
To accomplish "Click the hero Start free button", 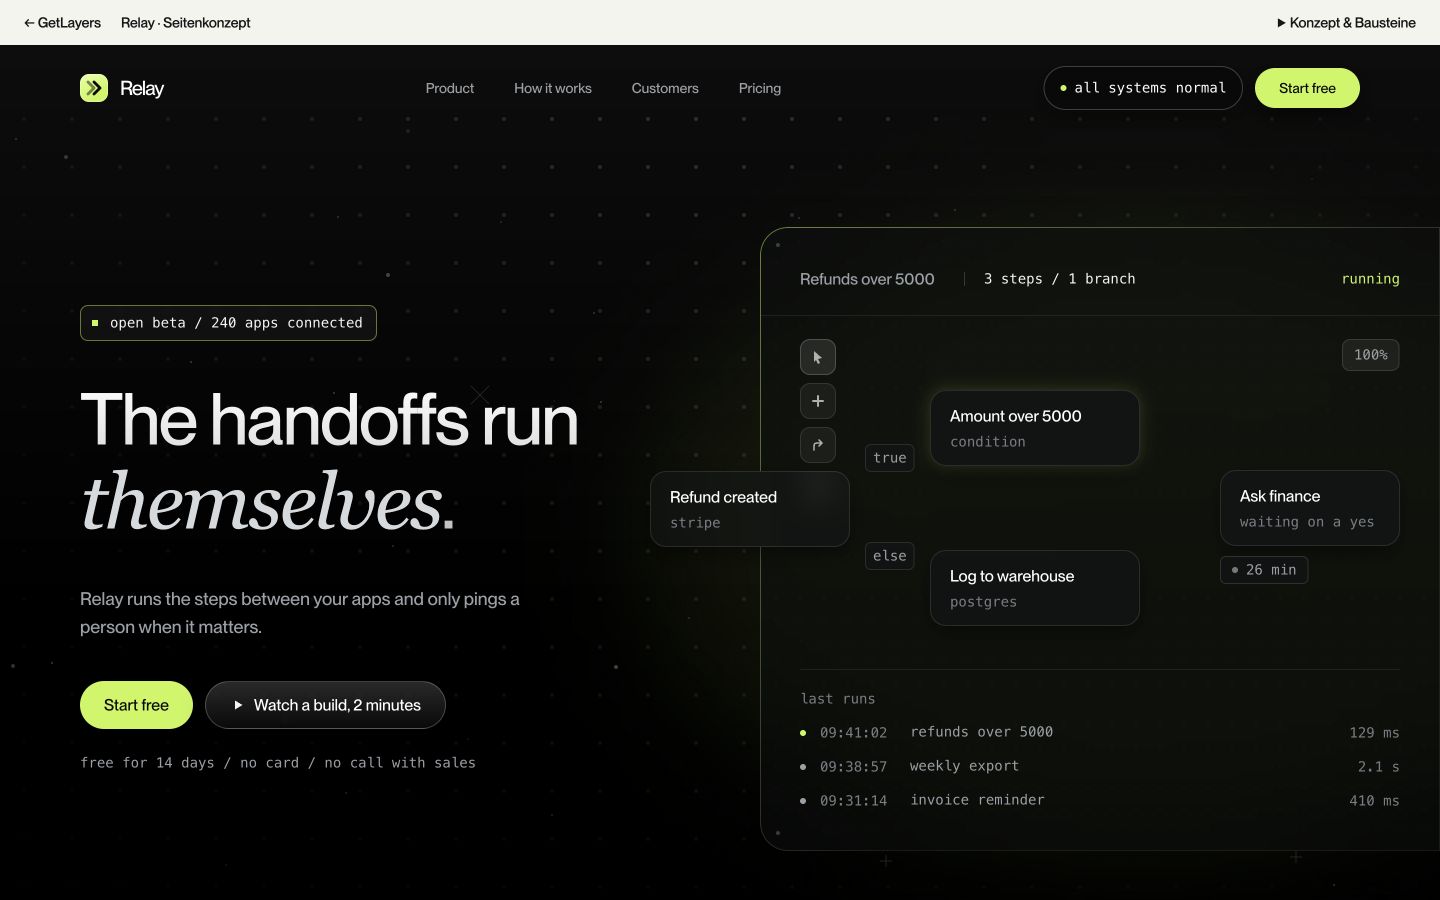I will pyautogui.click(x=136, y=705).
